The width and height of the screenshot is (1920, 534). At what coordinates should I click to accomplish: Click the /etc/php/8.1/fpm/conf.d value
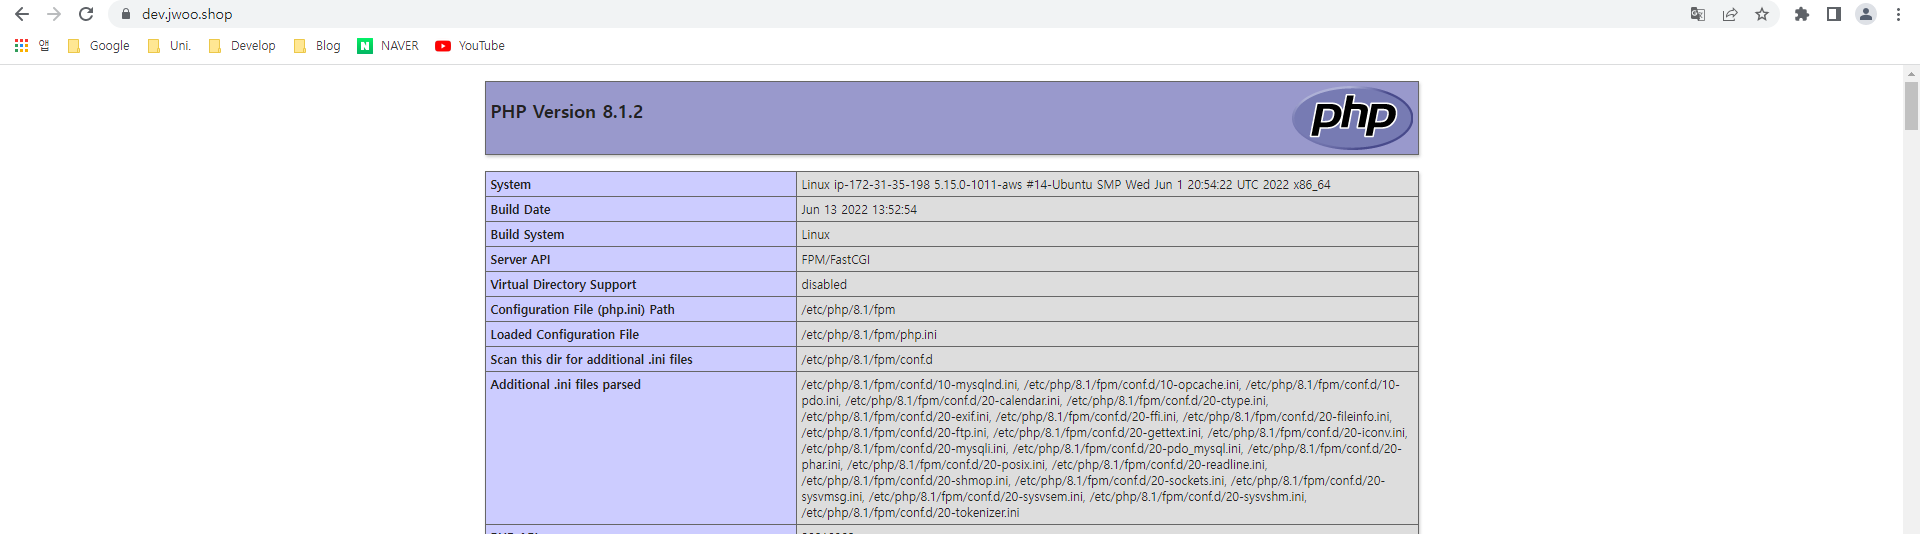[x=867, y=359]
